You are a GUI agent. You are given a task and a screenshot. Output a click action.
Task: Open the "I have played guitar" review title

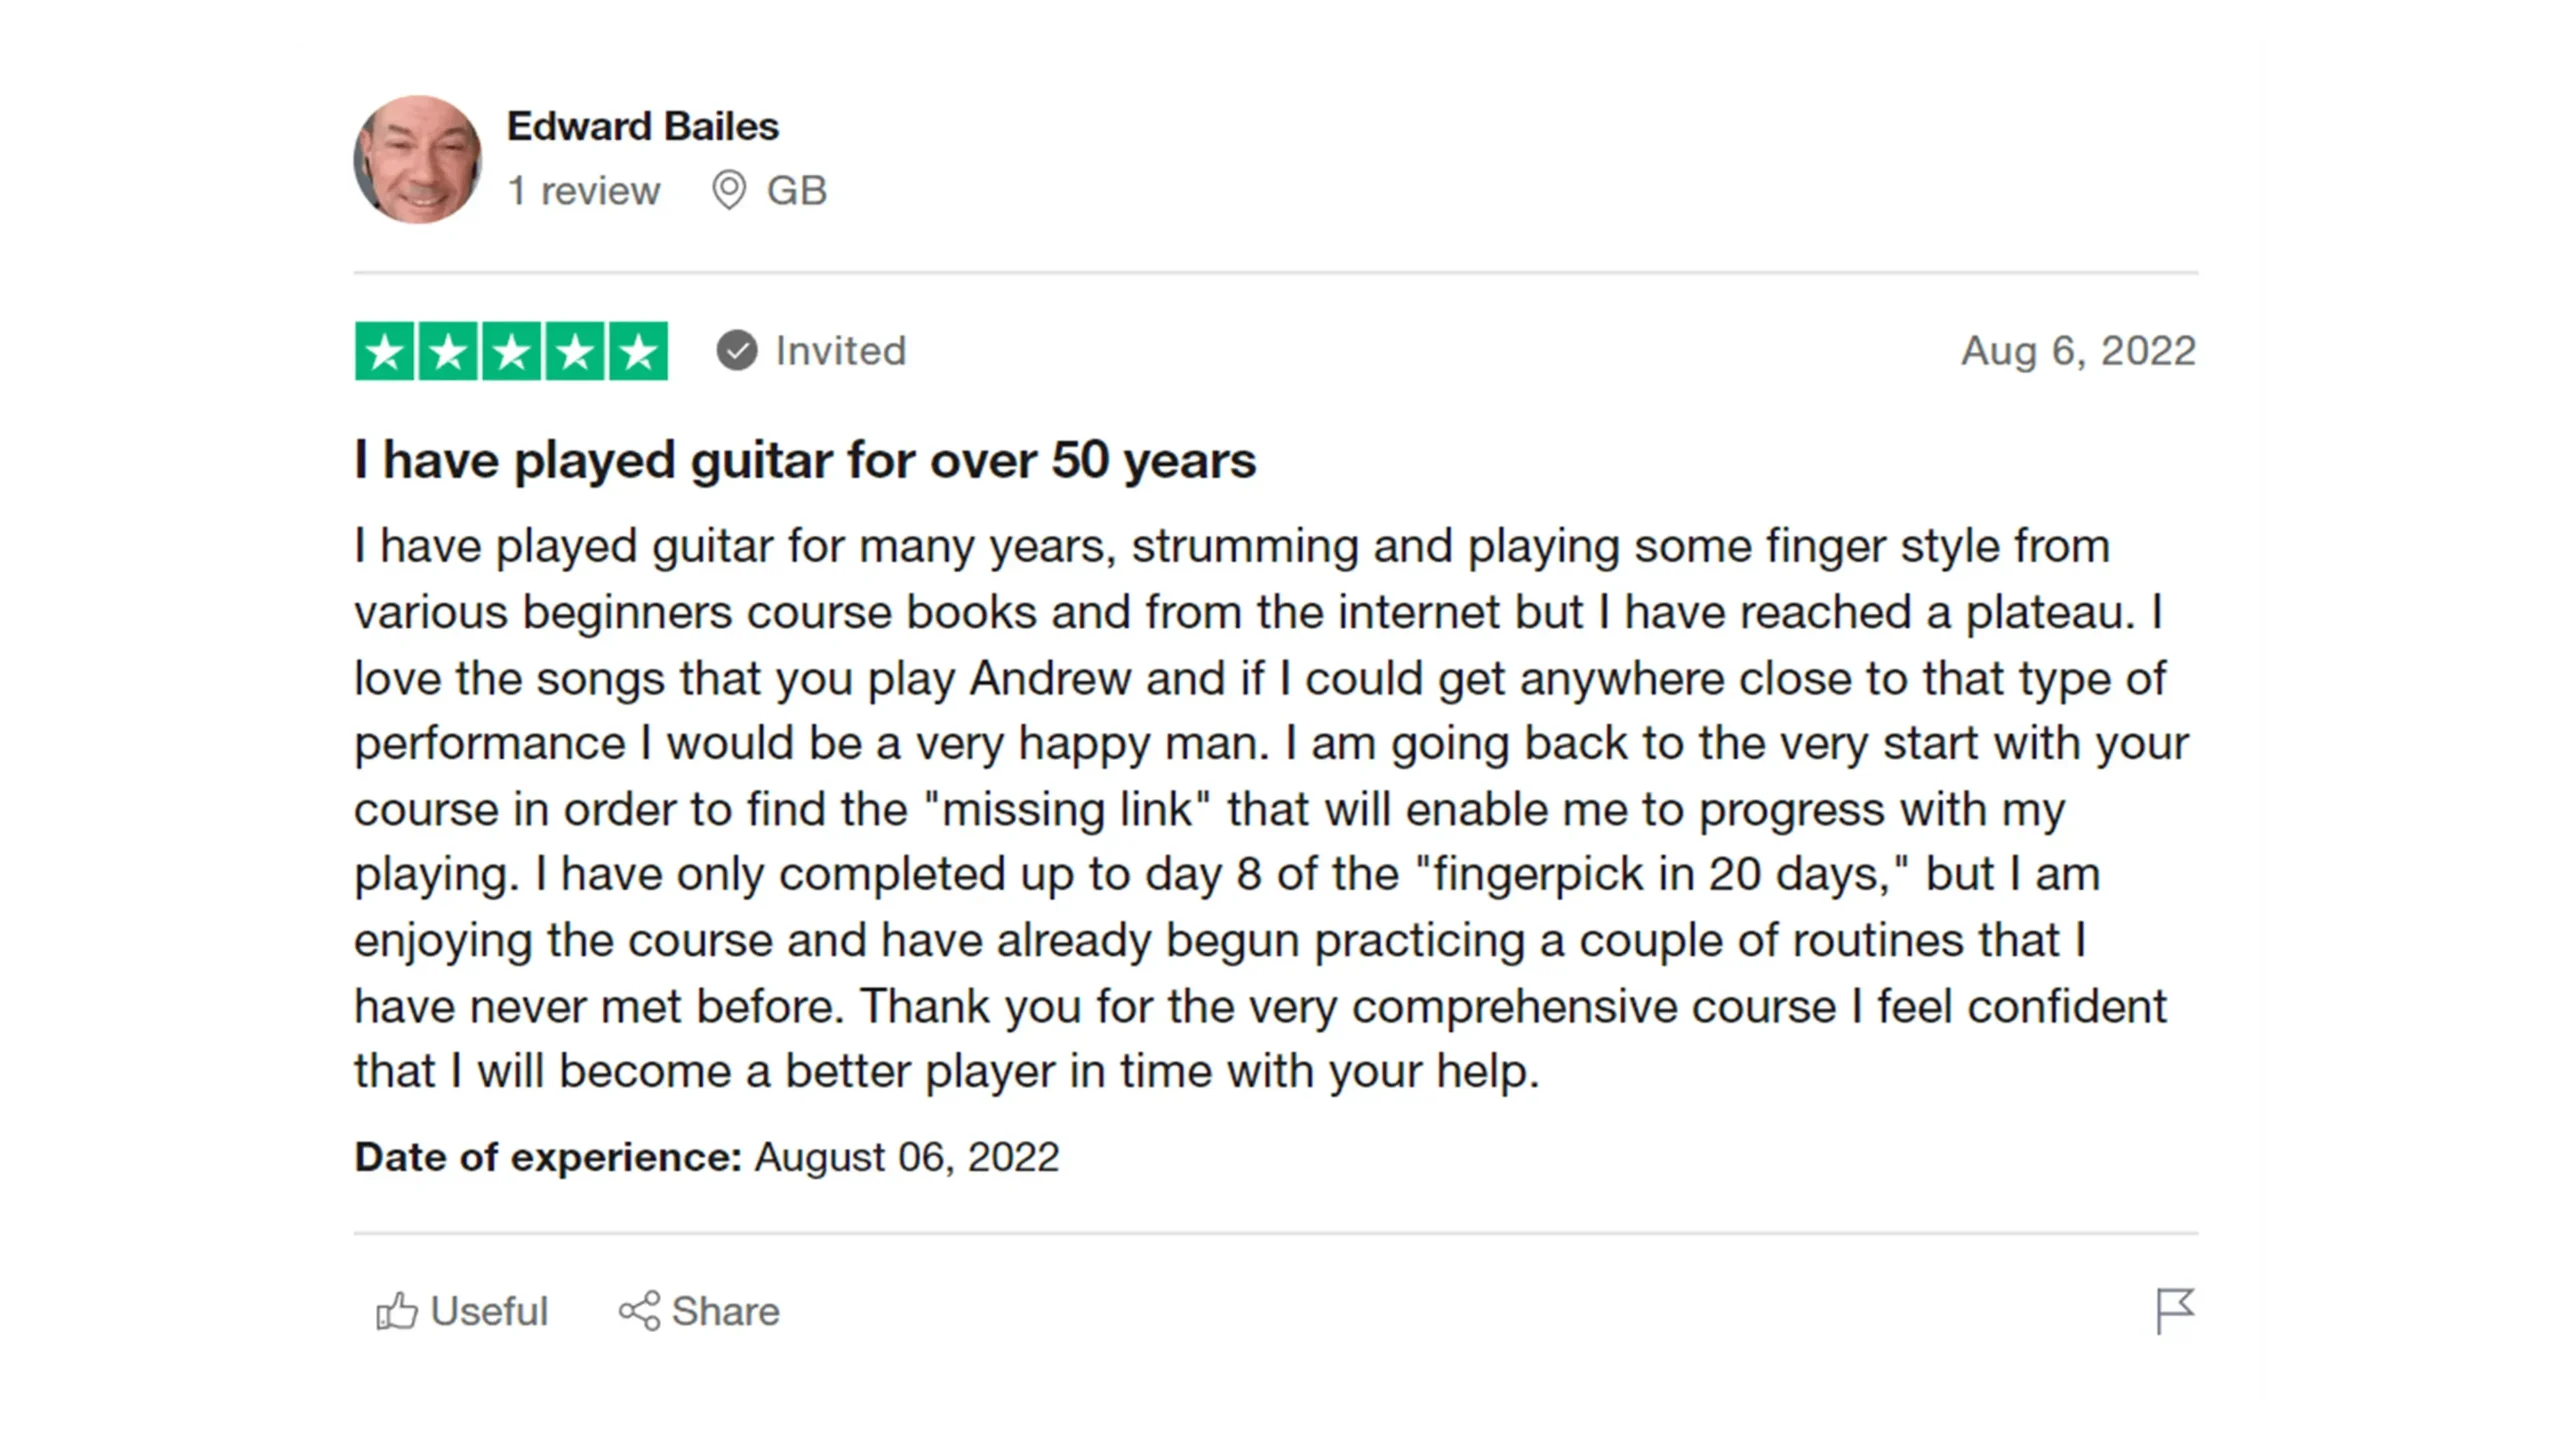tap(805, 461)
